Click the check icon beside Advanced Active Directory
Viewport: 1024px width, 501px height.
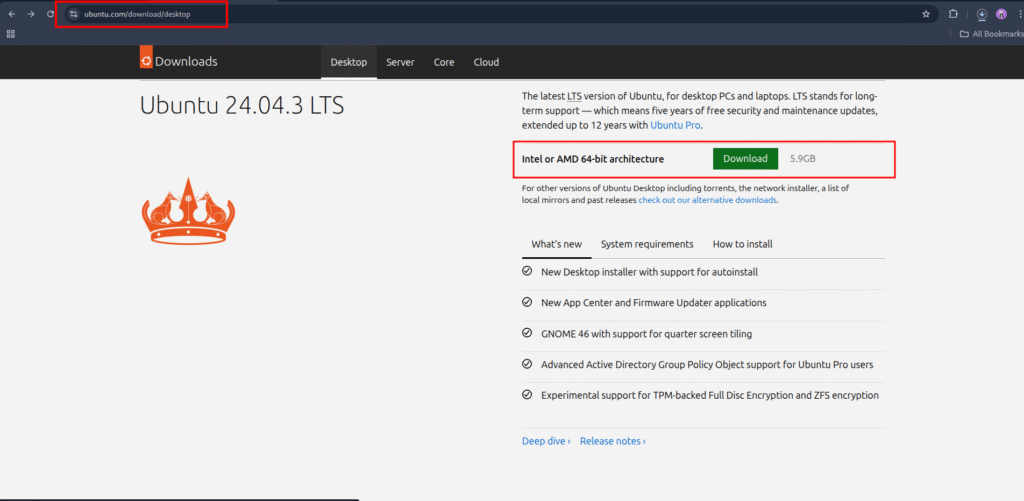tap(527, 364)
